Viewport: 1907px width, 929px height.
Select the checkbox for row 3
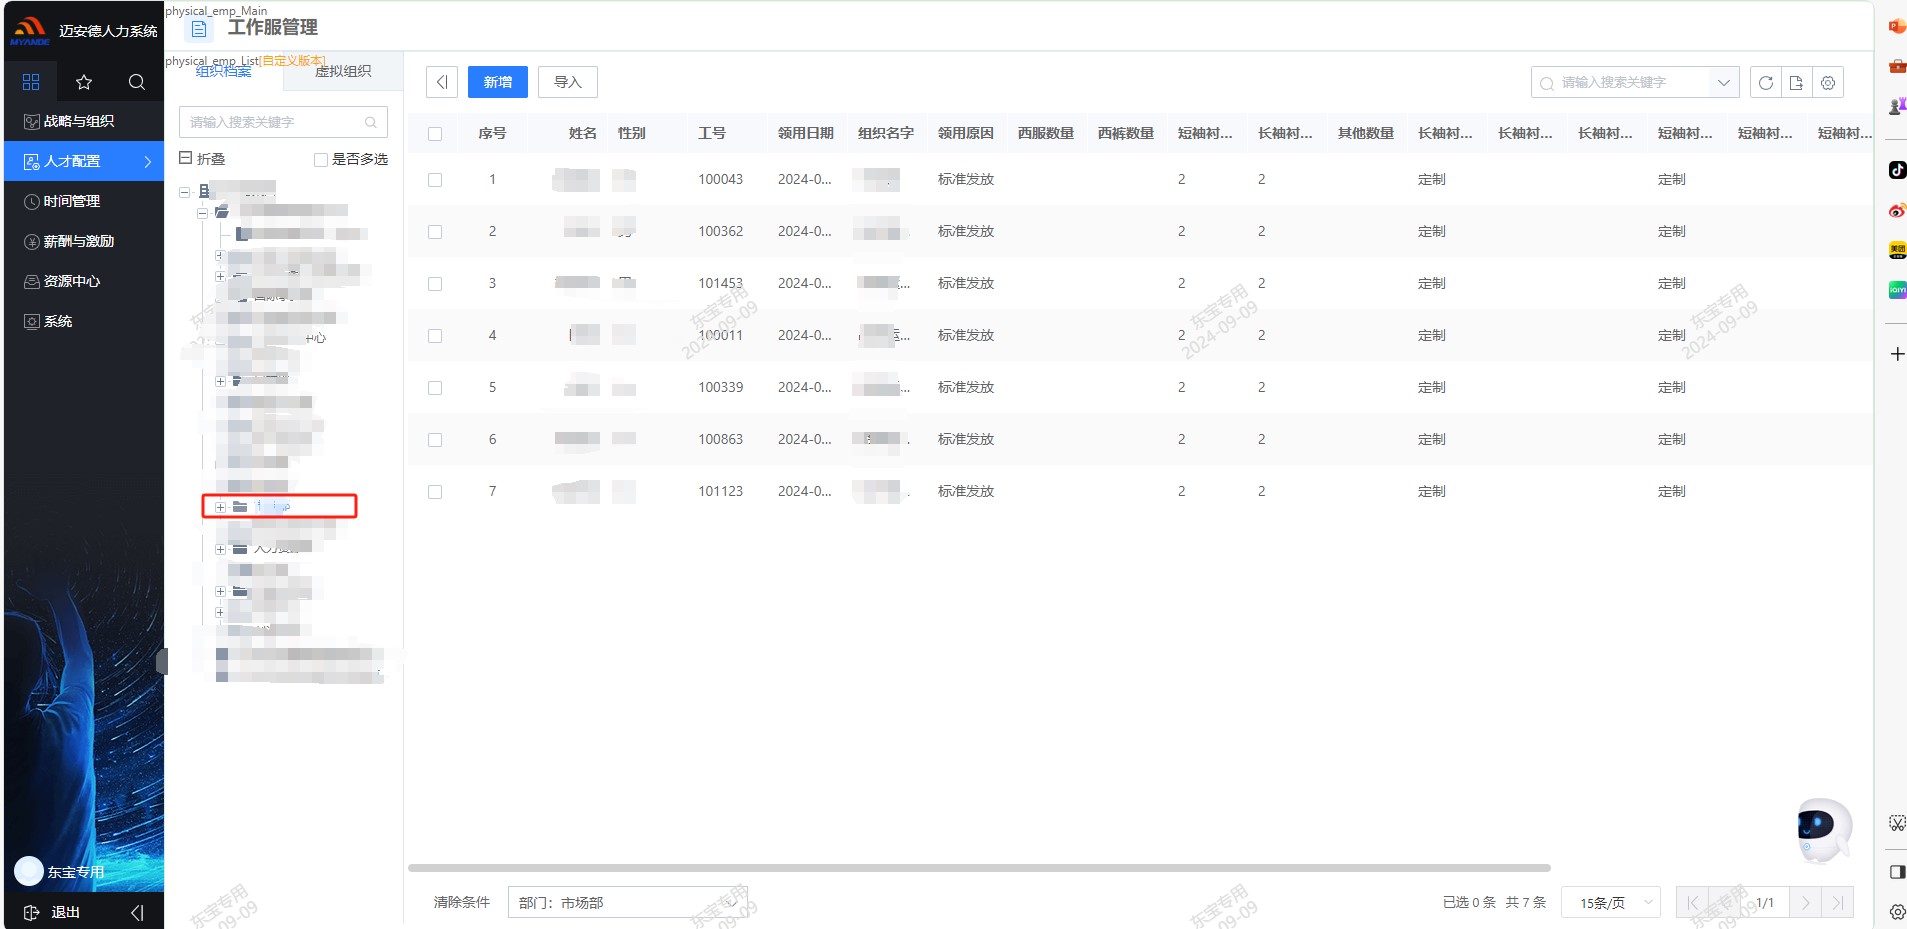(435, 284)
